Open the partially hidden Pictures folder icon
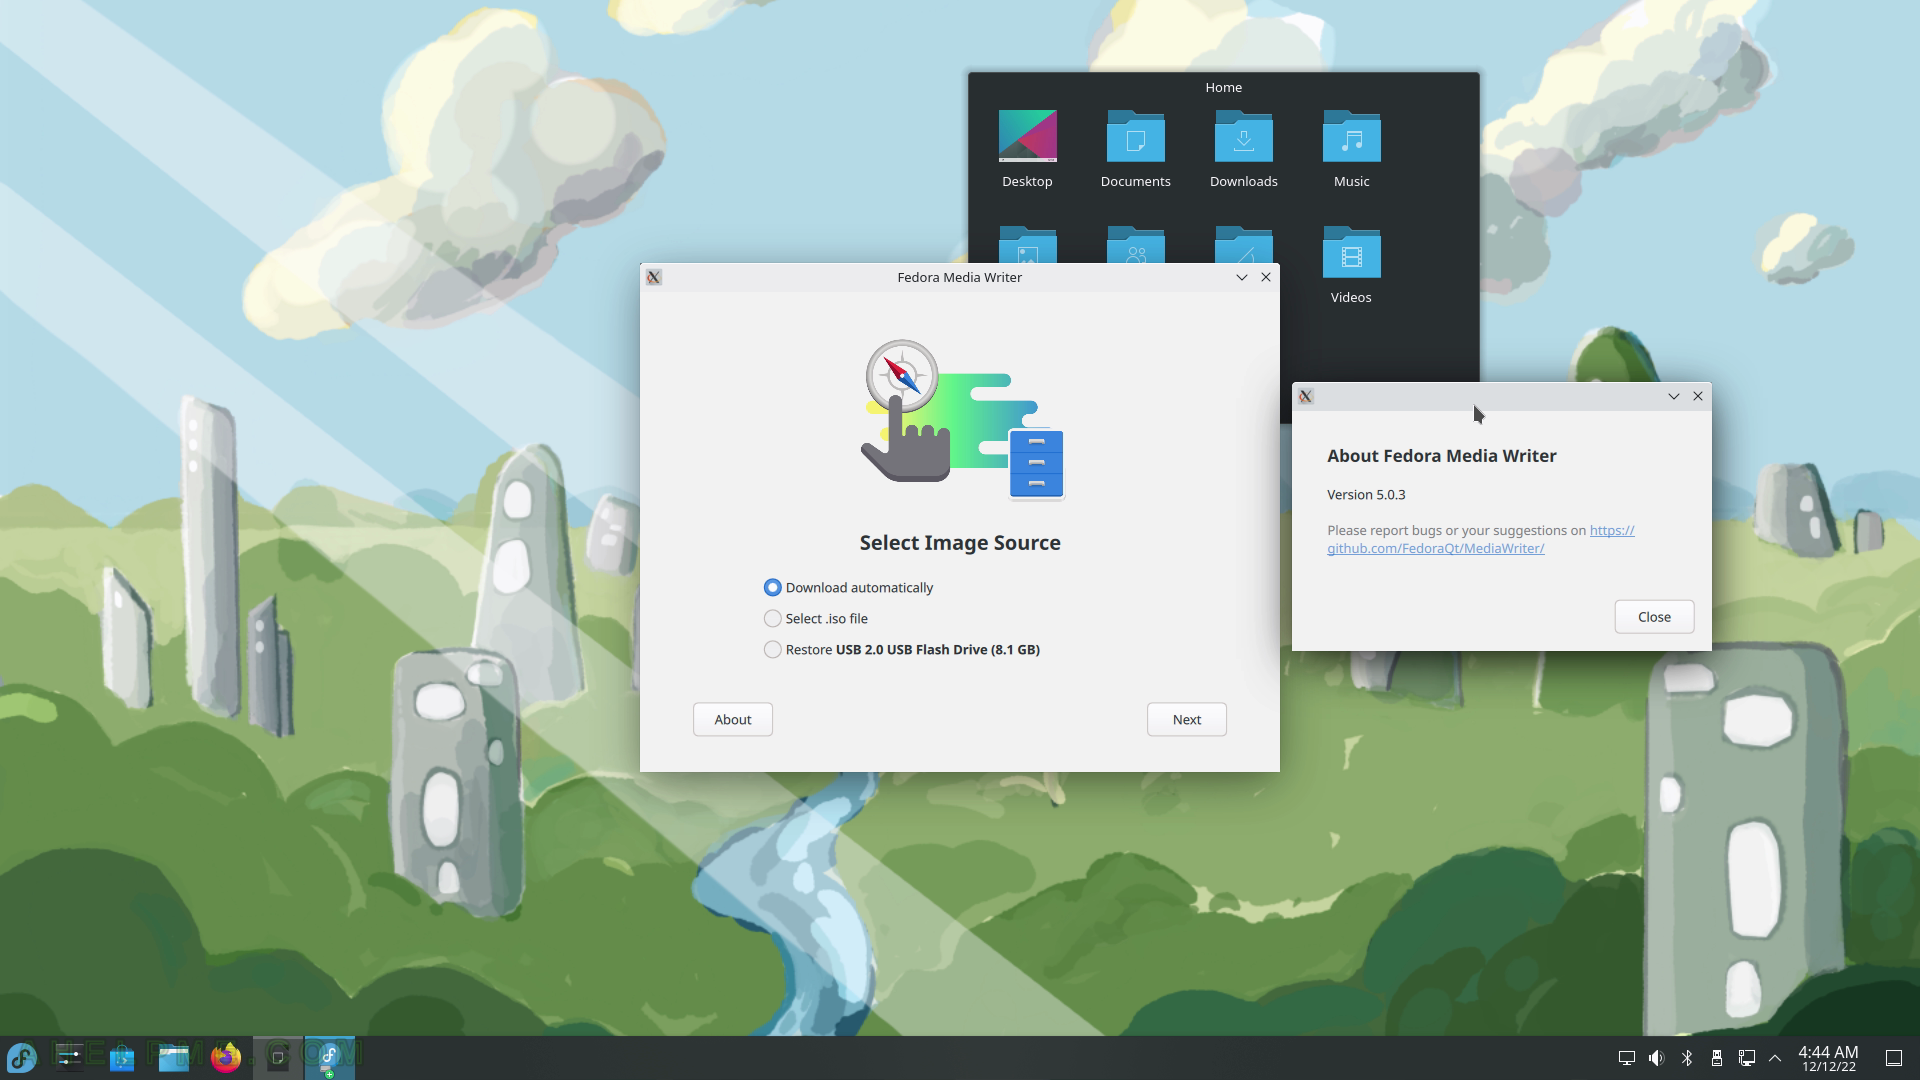The height and width of the screenshot is (1080, 1920). [x=1027, y=245]
